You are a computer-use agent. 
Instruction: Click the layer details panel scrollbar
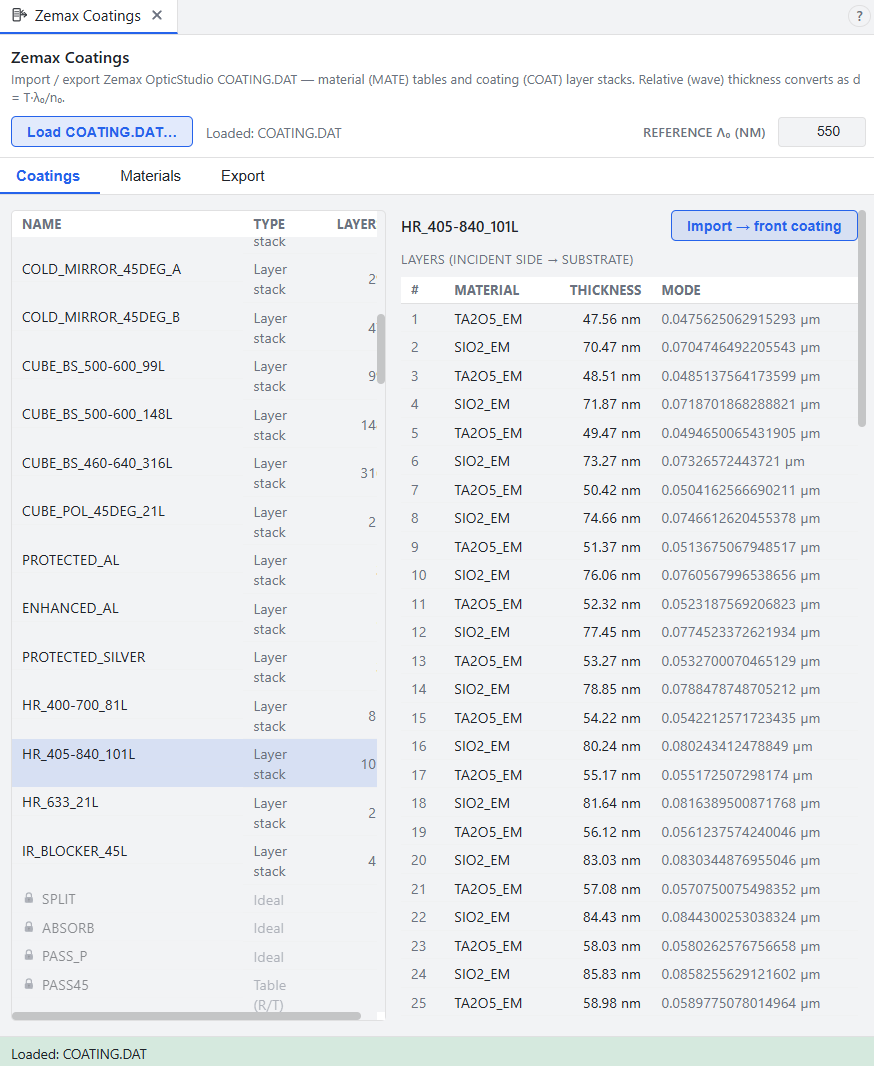pyautogui.click(x=862, y=319)
